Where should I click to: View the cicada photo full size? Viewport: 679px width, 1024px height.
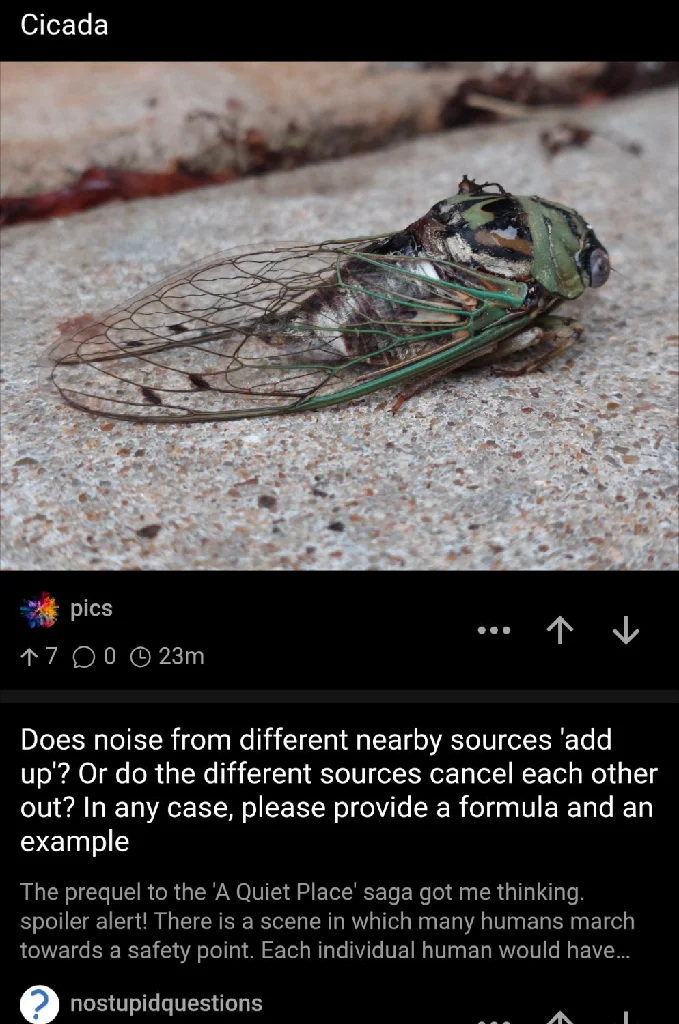click(x=340, y=316)
